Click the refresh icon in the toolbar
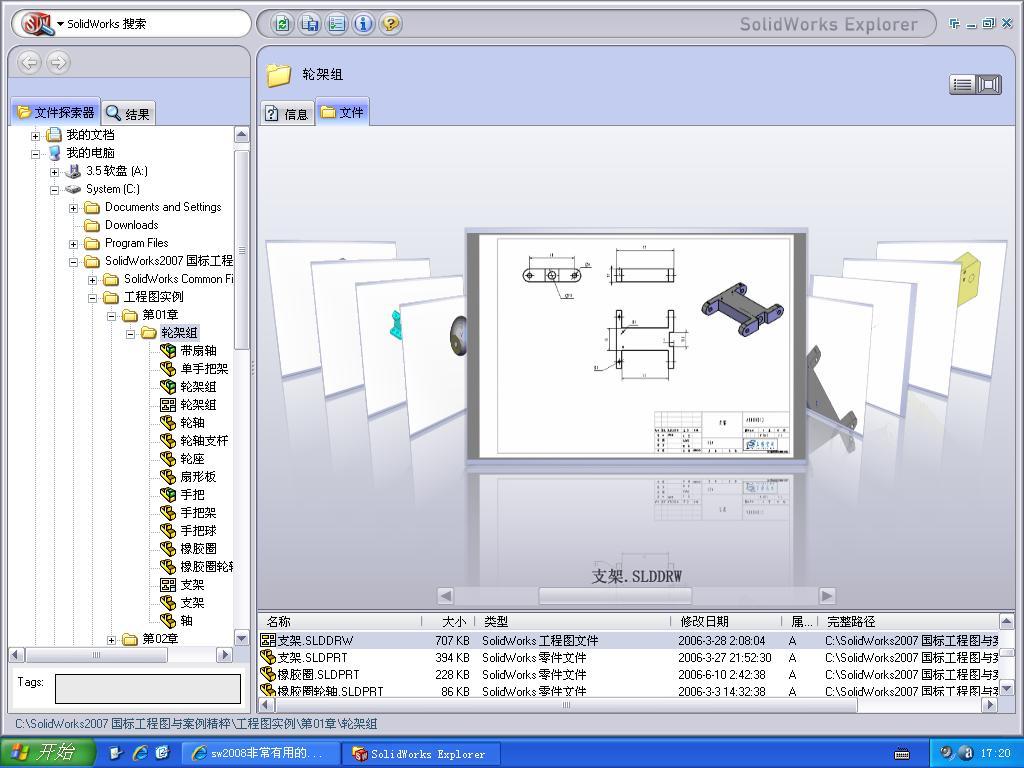This screenshot has width=1024, height=768. tap(281, 24)
